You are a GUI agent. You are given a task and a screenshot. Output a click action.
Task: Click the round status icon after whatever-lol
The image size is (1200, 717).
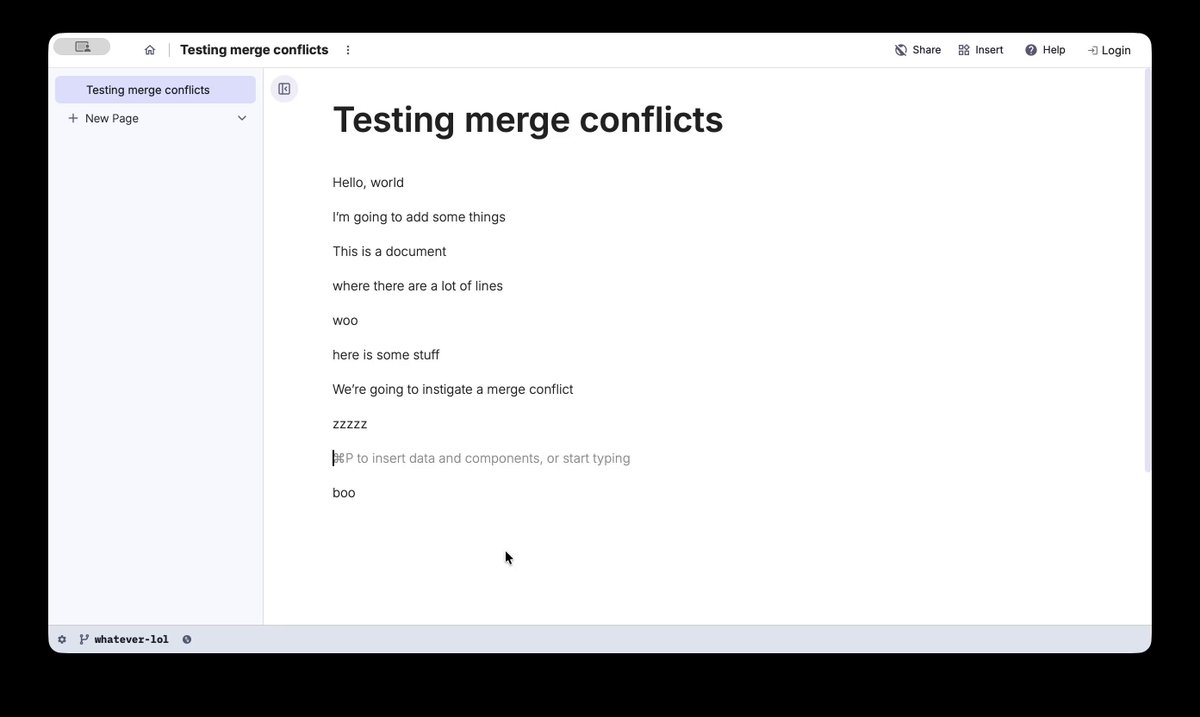[187, 639]
